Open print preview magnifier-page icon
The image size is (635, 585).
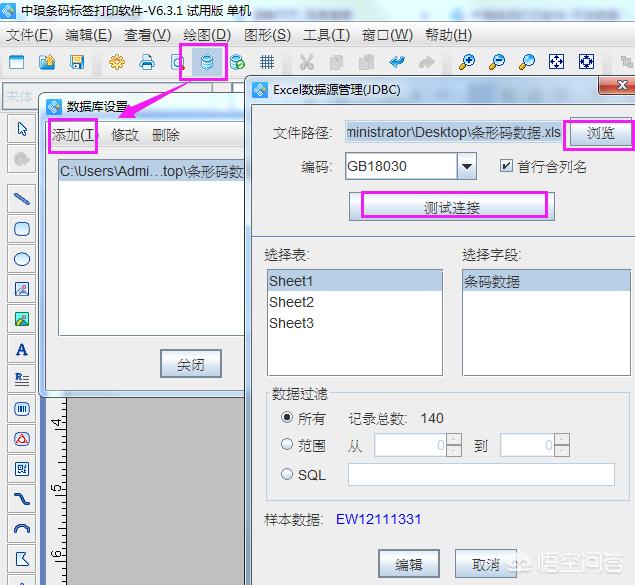(x=177, y=62)
